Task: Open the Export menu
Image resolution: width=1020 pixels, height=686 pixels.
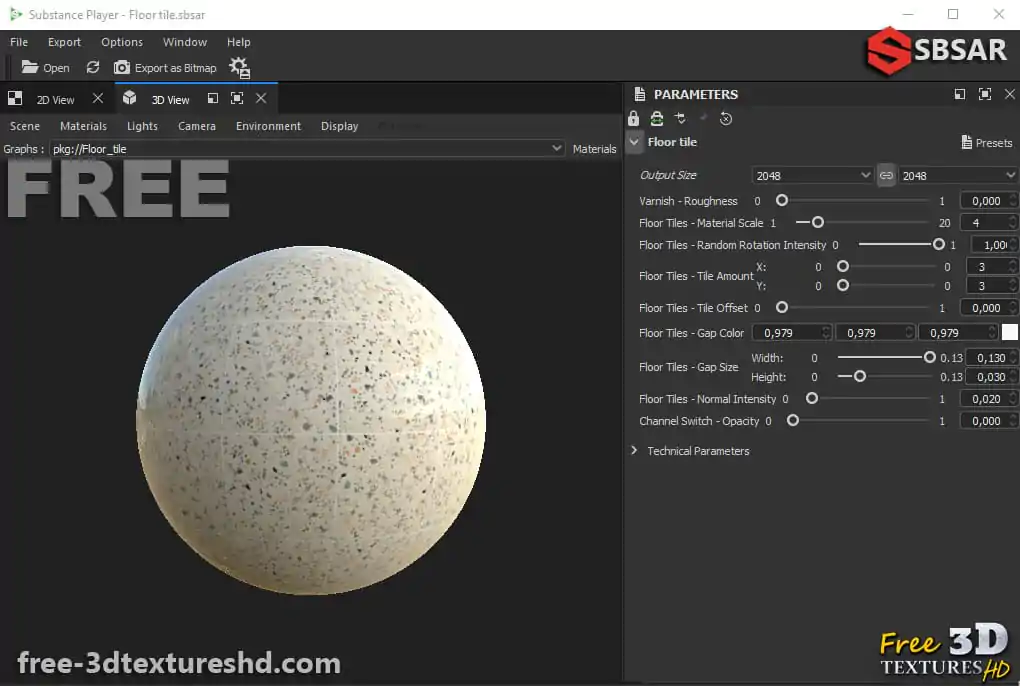Action: 64,42
